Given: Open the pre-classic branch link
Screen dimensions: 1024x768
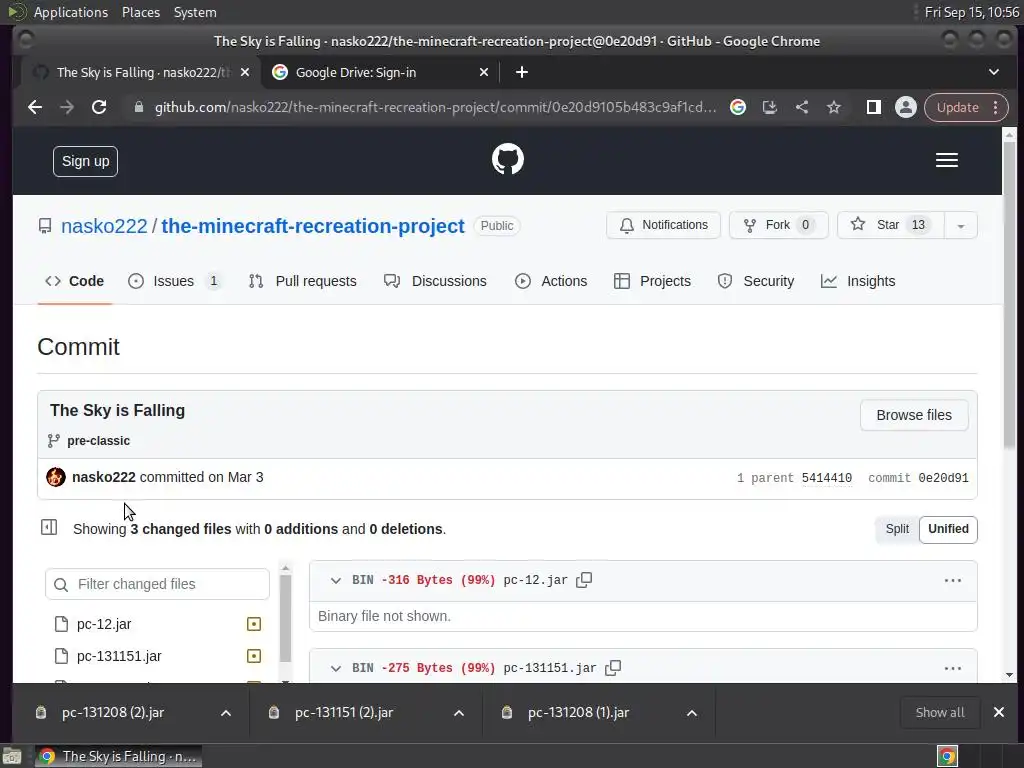Looking at the screenshot, I should point(99,441).
